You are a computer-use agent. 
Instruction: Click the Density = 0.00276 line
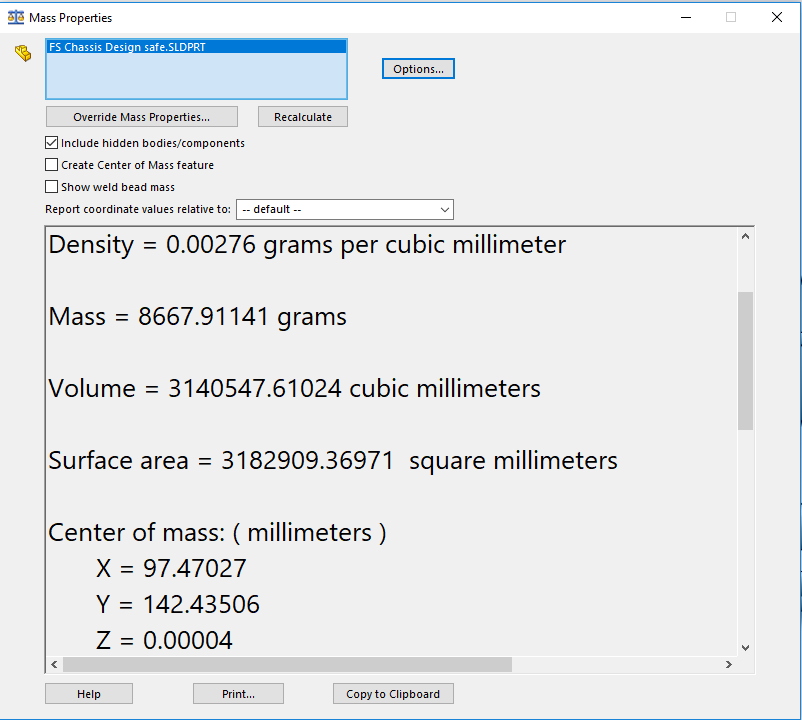coord(307,245)
